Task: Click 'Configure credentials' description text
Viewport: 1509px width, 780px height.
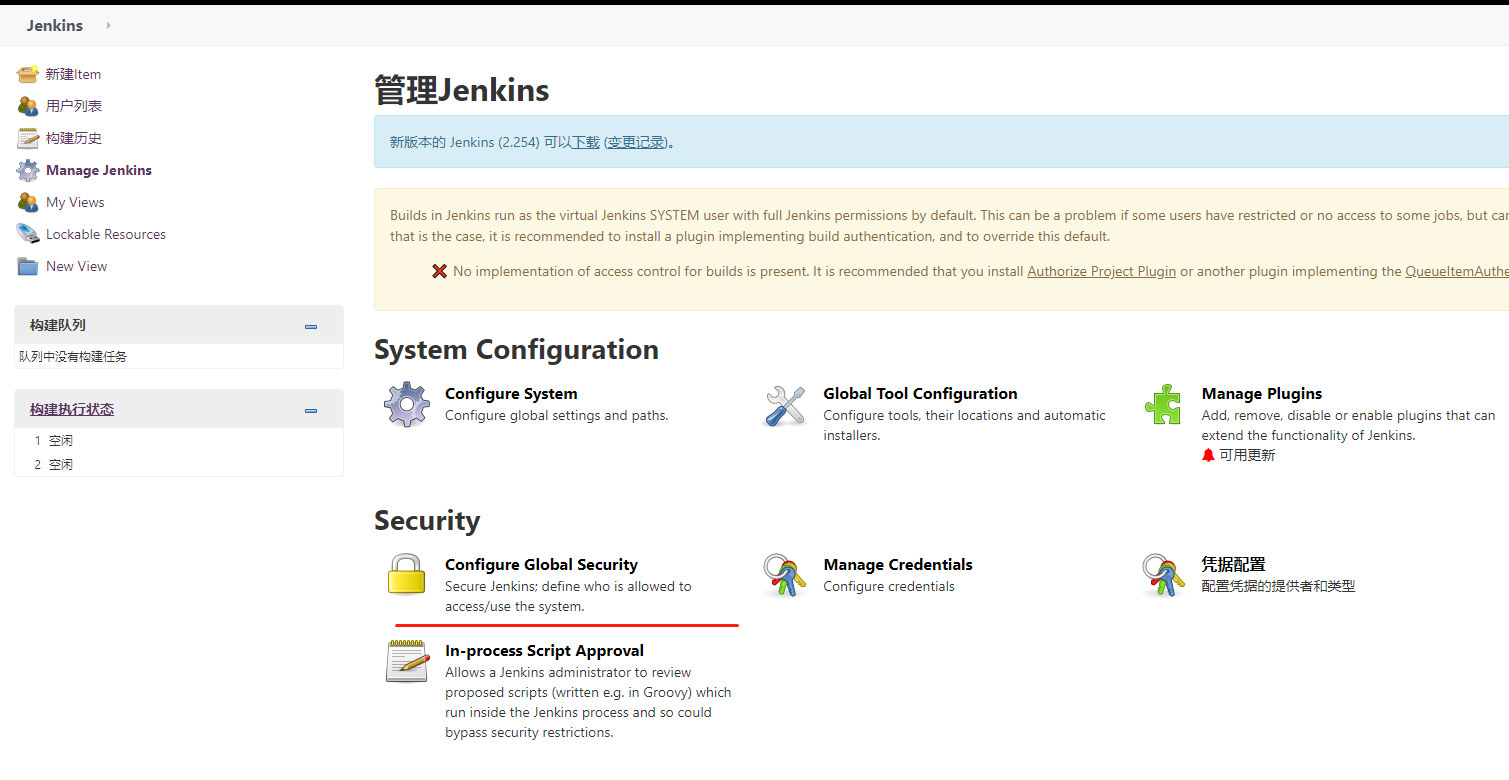Action: [889, 586]
